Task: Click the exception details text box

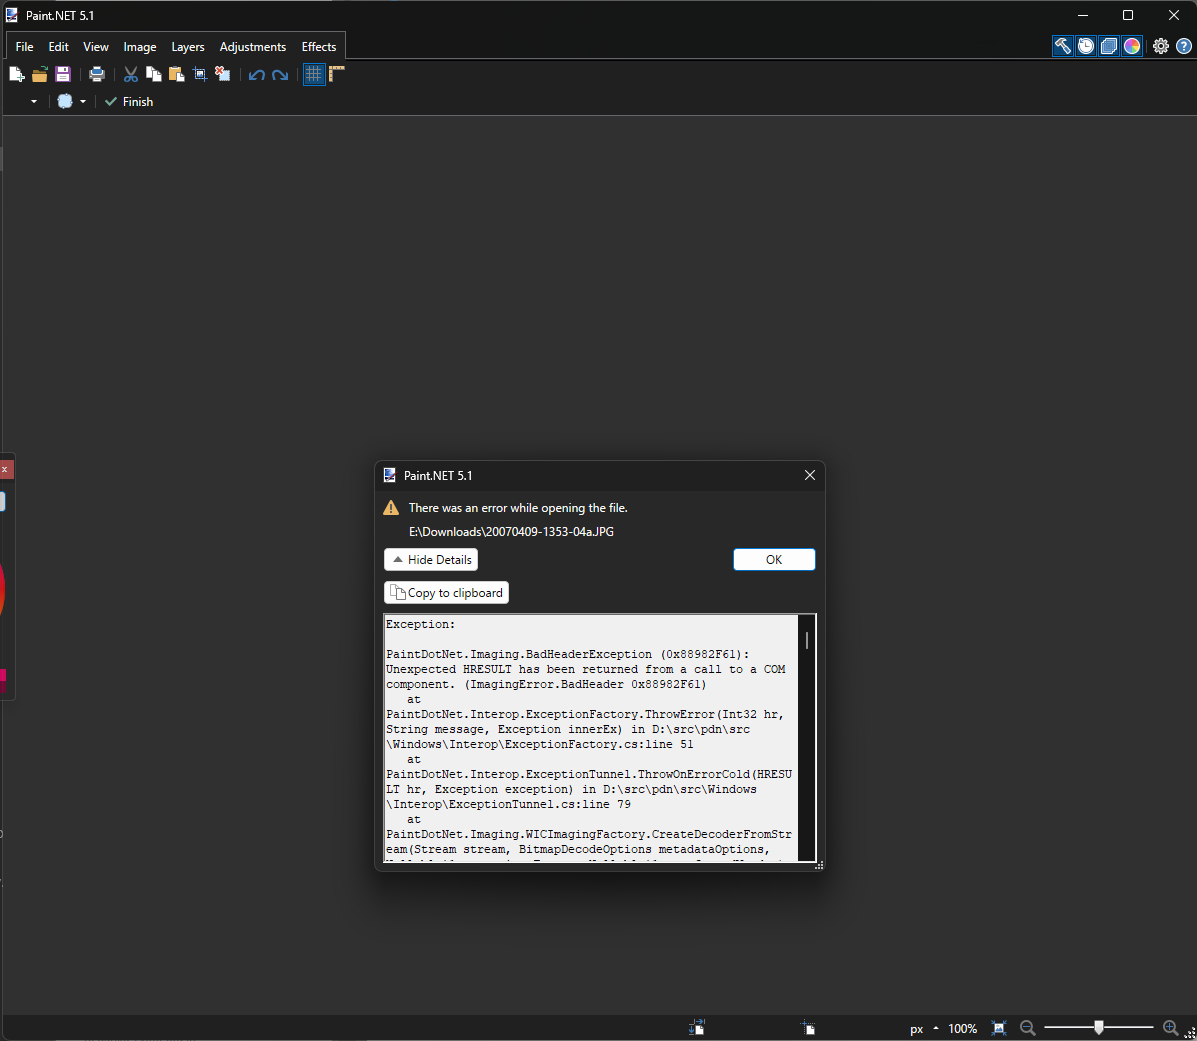Action: [592, 737]
